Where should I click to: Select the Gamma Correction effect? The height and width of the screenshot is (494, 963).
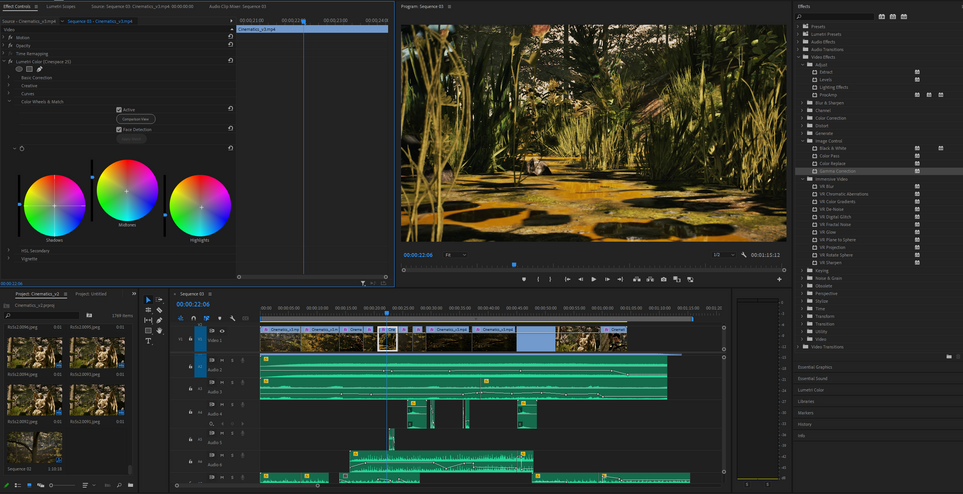point(837,171)
